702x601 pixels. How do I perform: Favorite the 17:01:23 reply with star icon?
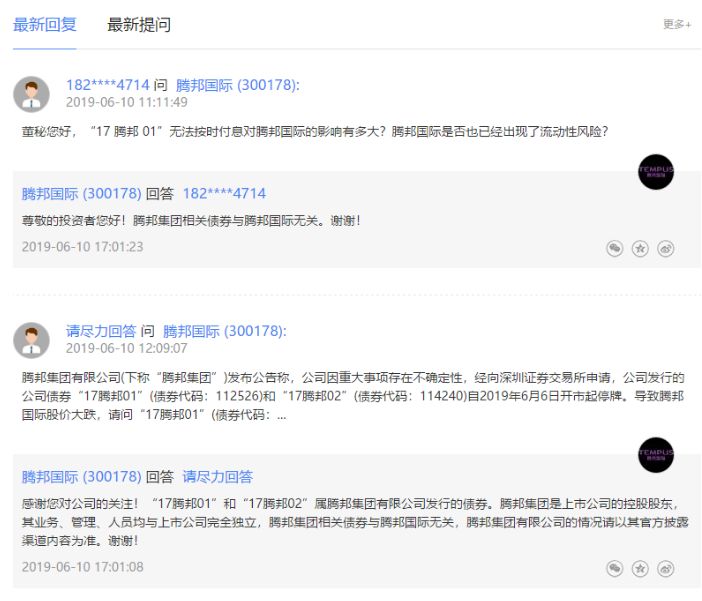click(640, 248)
